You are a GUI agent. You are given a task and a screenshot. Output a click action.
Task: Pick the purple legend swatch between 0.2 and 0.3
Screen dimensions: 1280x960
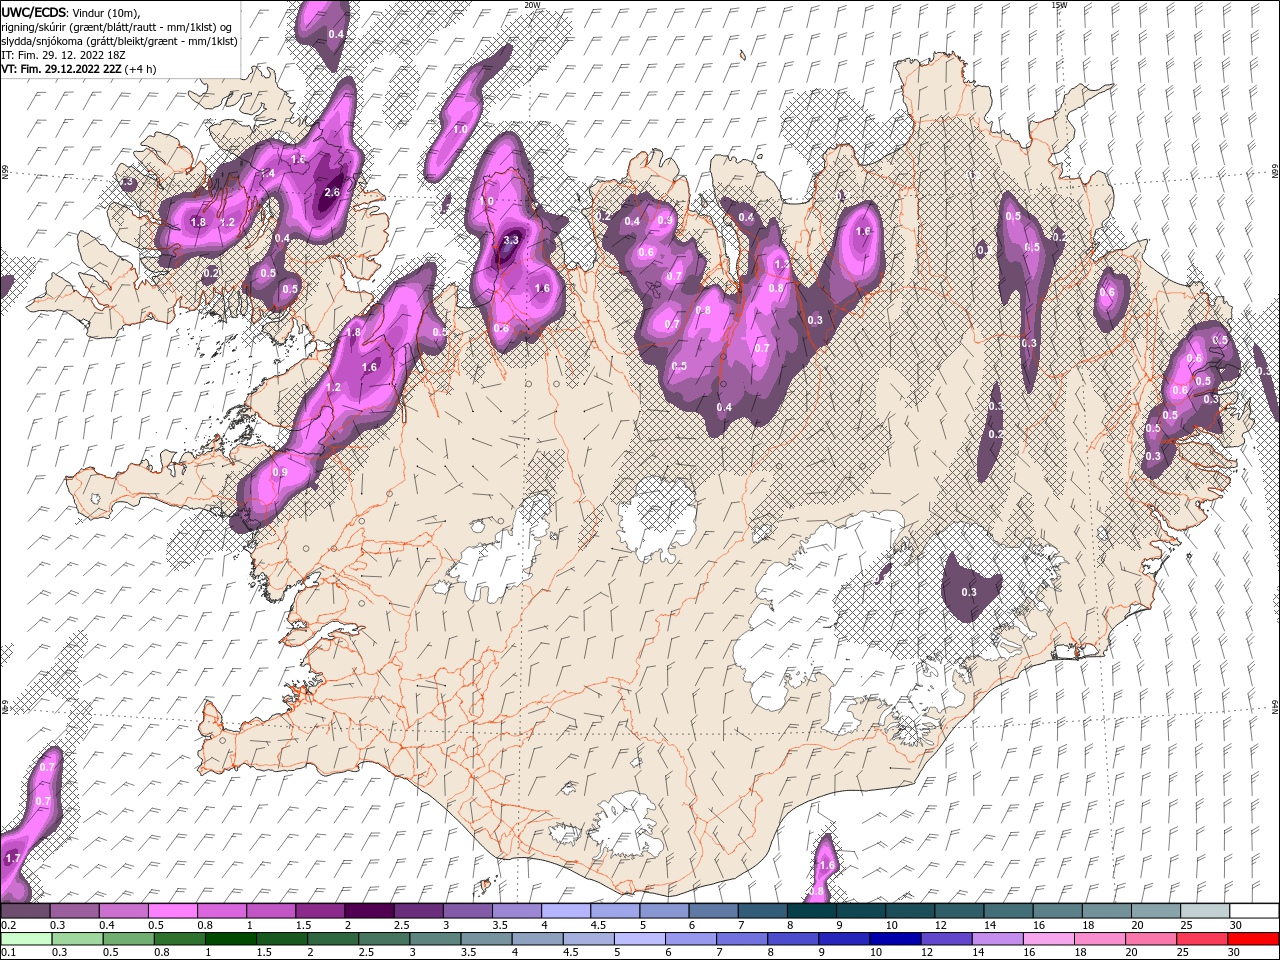pos(25,911)
